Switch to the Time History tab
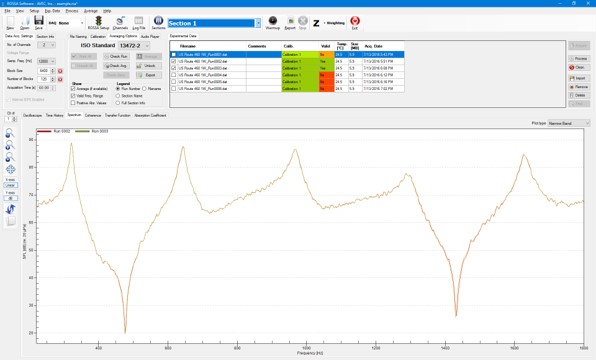This screenshot has height=360, width=596. (54, 115)
